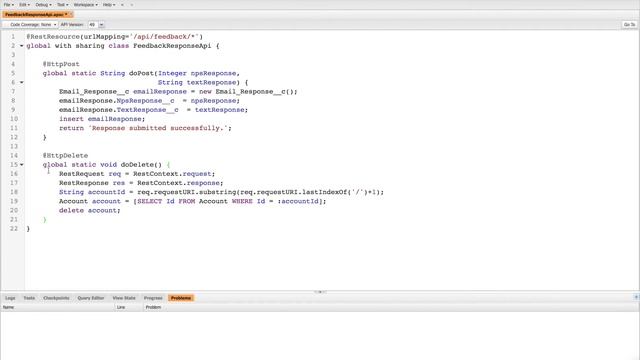Click the doPost method name

click(141, 73)
